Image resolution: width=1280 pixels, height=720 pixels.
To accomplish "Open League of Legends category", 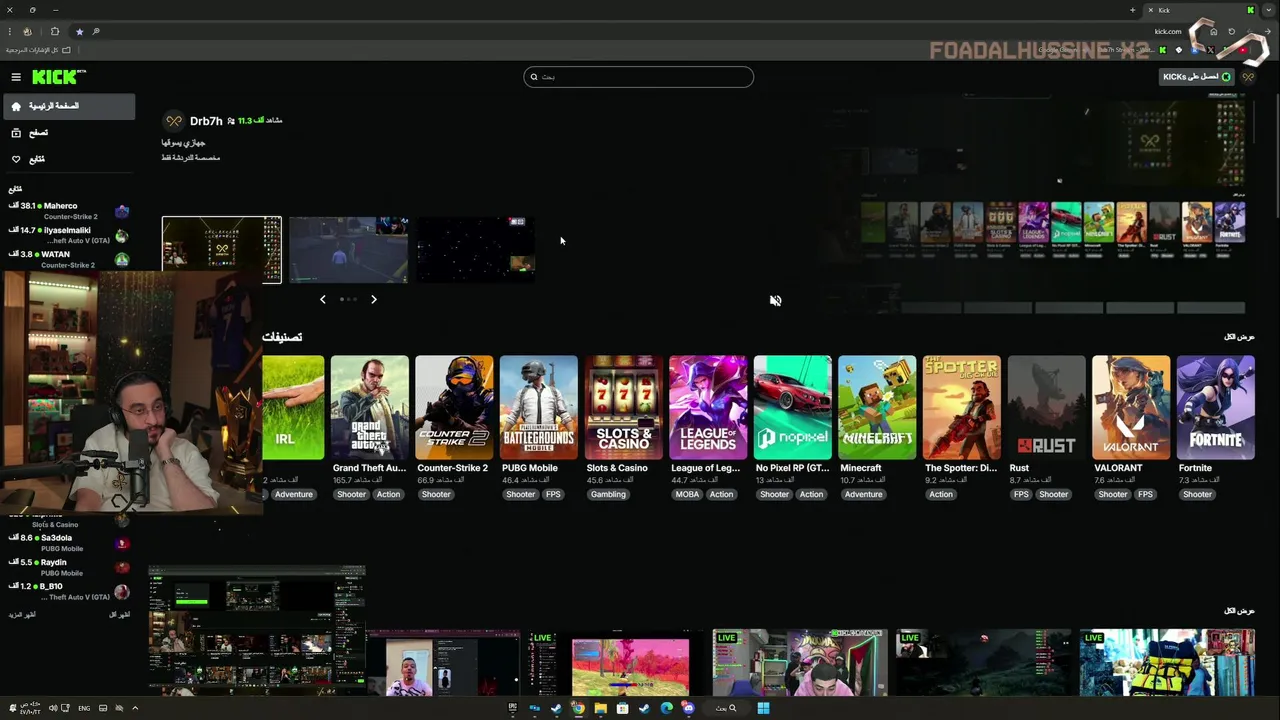I will (708, 407).
